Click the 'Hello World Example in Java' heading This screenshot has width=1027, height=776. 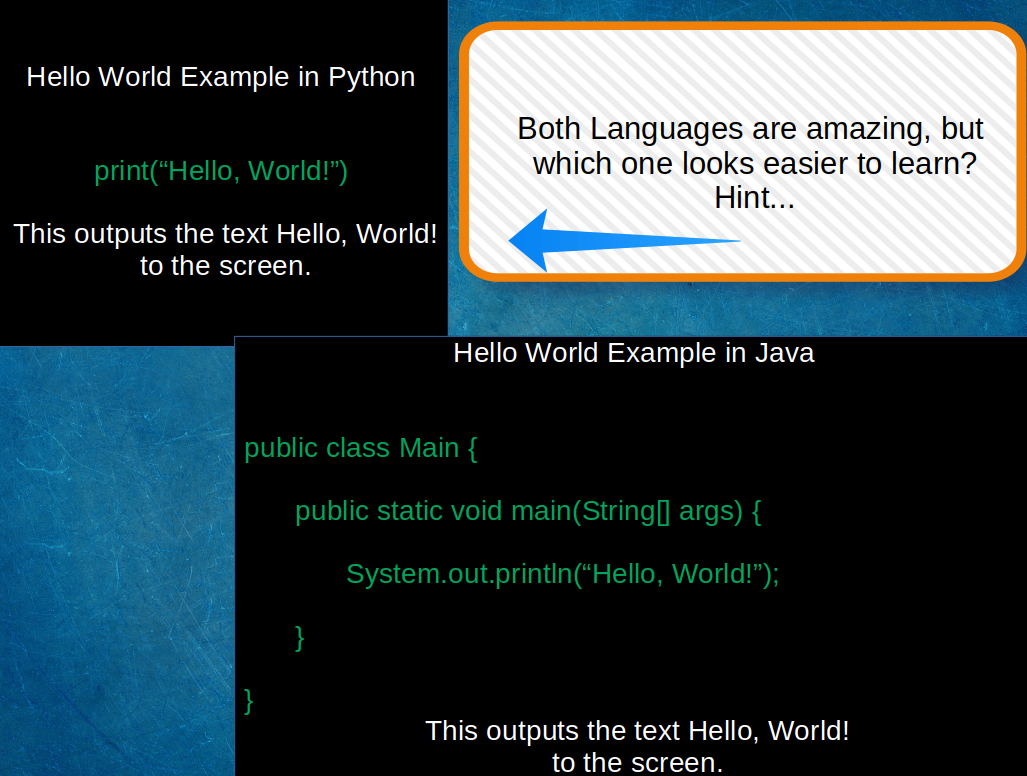[x=634, y=353]
